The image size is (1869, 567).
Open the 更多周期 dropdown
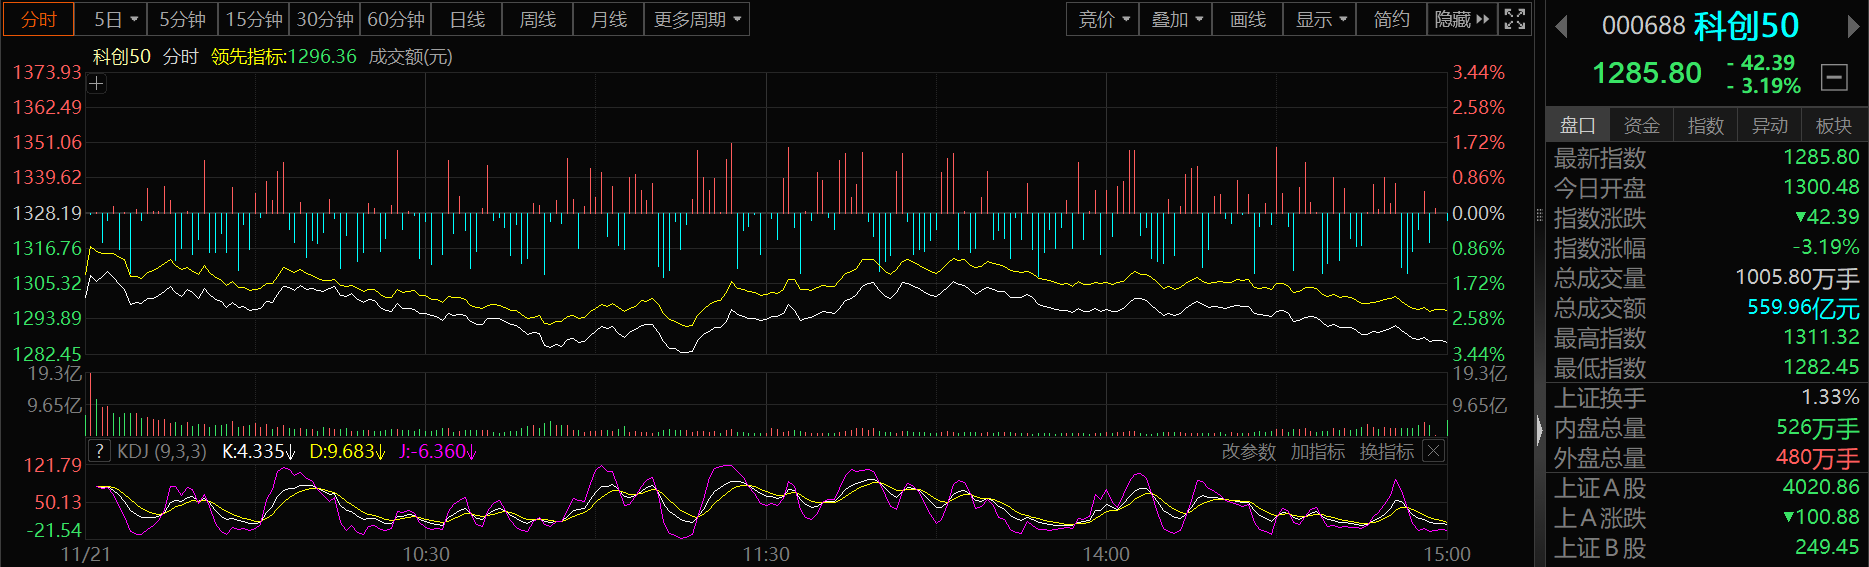(697, 19)
